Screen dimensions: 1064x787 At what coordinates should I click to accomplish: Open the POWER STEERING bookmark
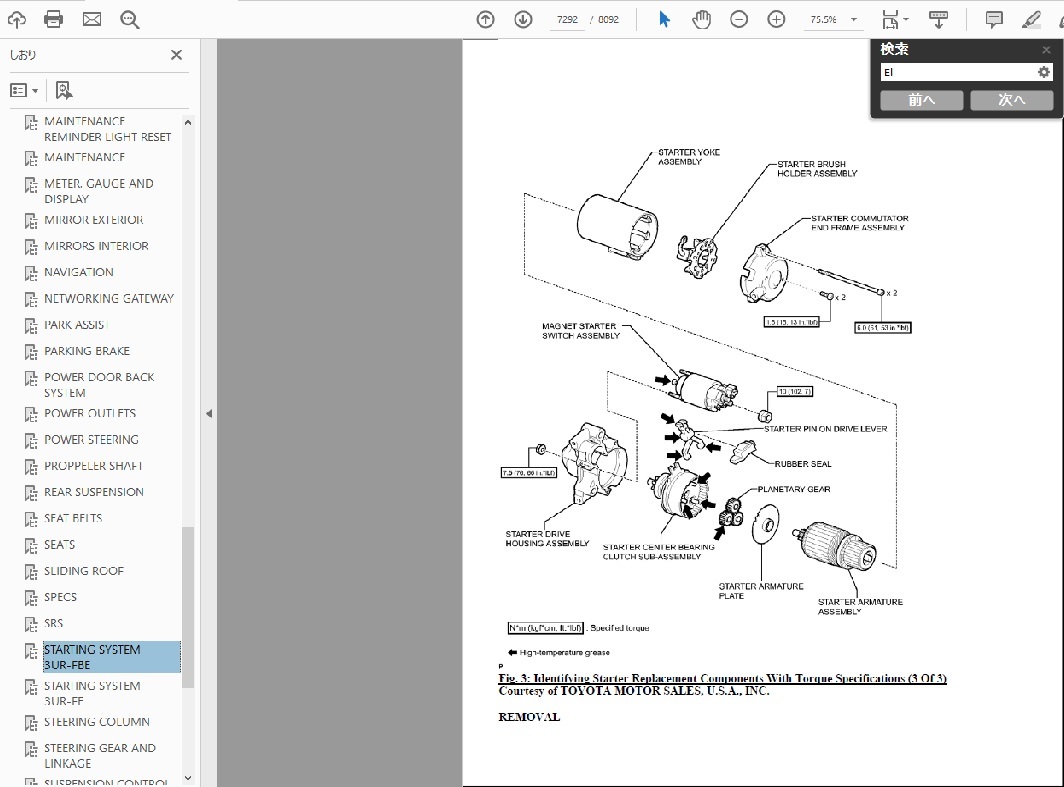coord(91,439)
